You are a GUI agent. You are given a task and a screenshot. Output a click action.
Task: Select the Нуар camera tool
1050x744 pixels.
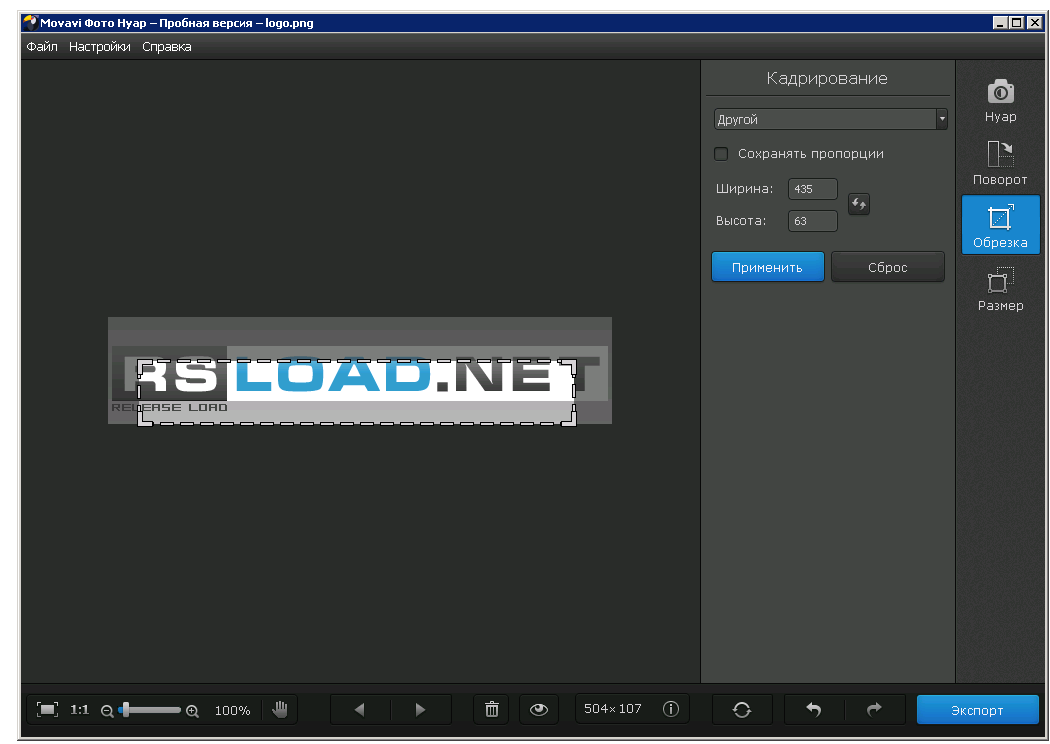click(x=1000, y=100)
